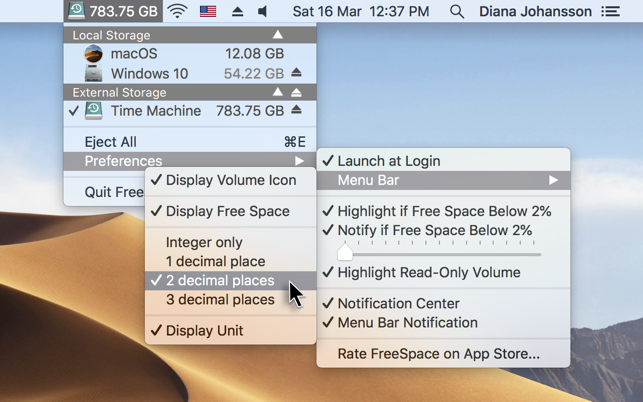Click the FreeSpace 783.75 GB menu bar item
Image resolution: width=643 pixels, height=402 pixels.
pyautogui.click(x=113, y=11)
